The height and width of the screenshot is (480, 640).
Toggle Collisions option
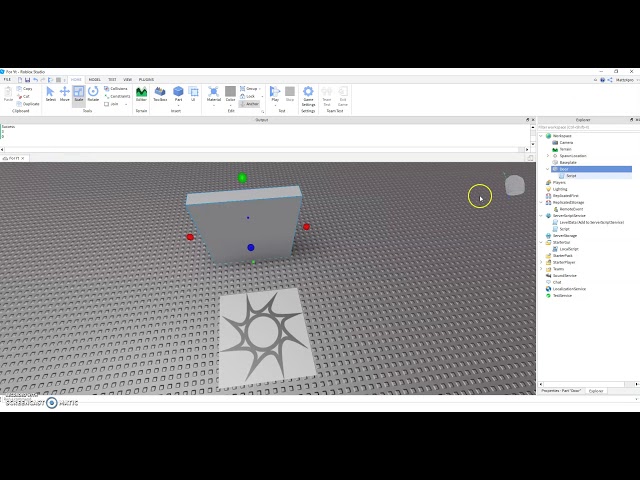[x=116, y=89]
